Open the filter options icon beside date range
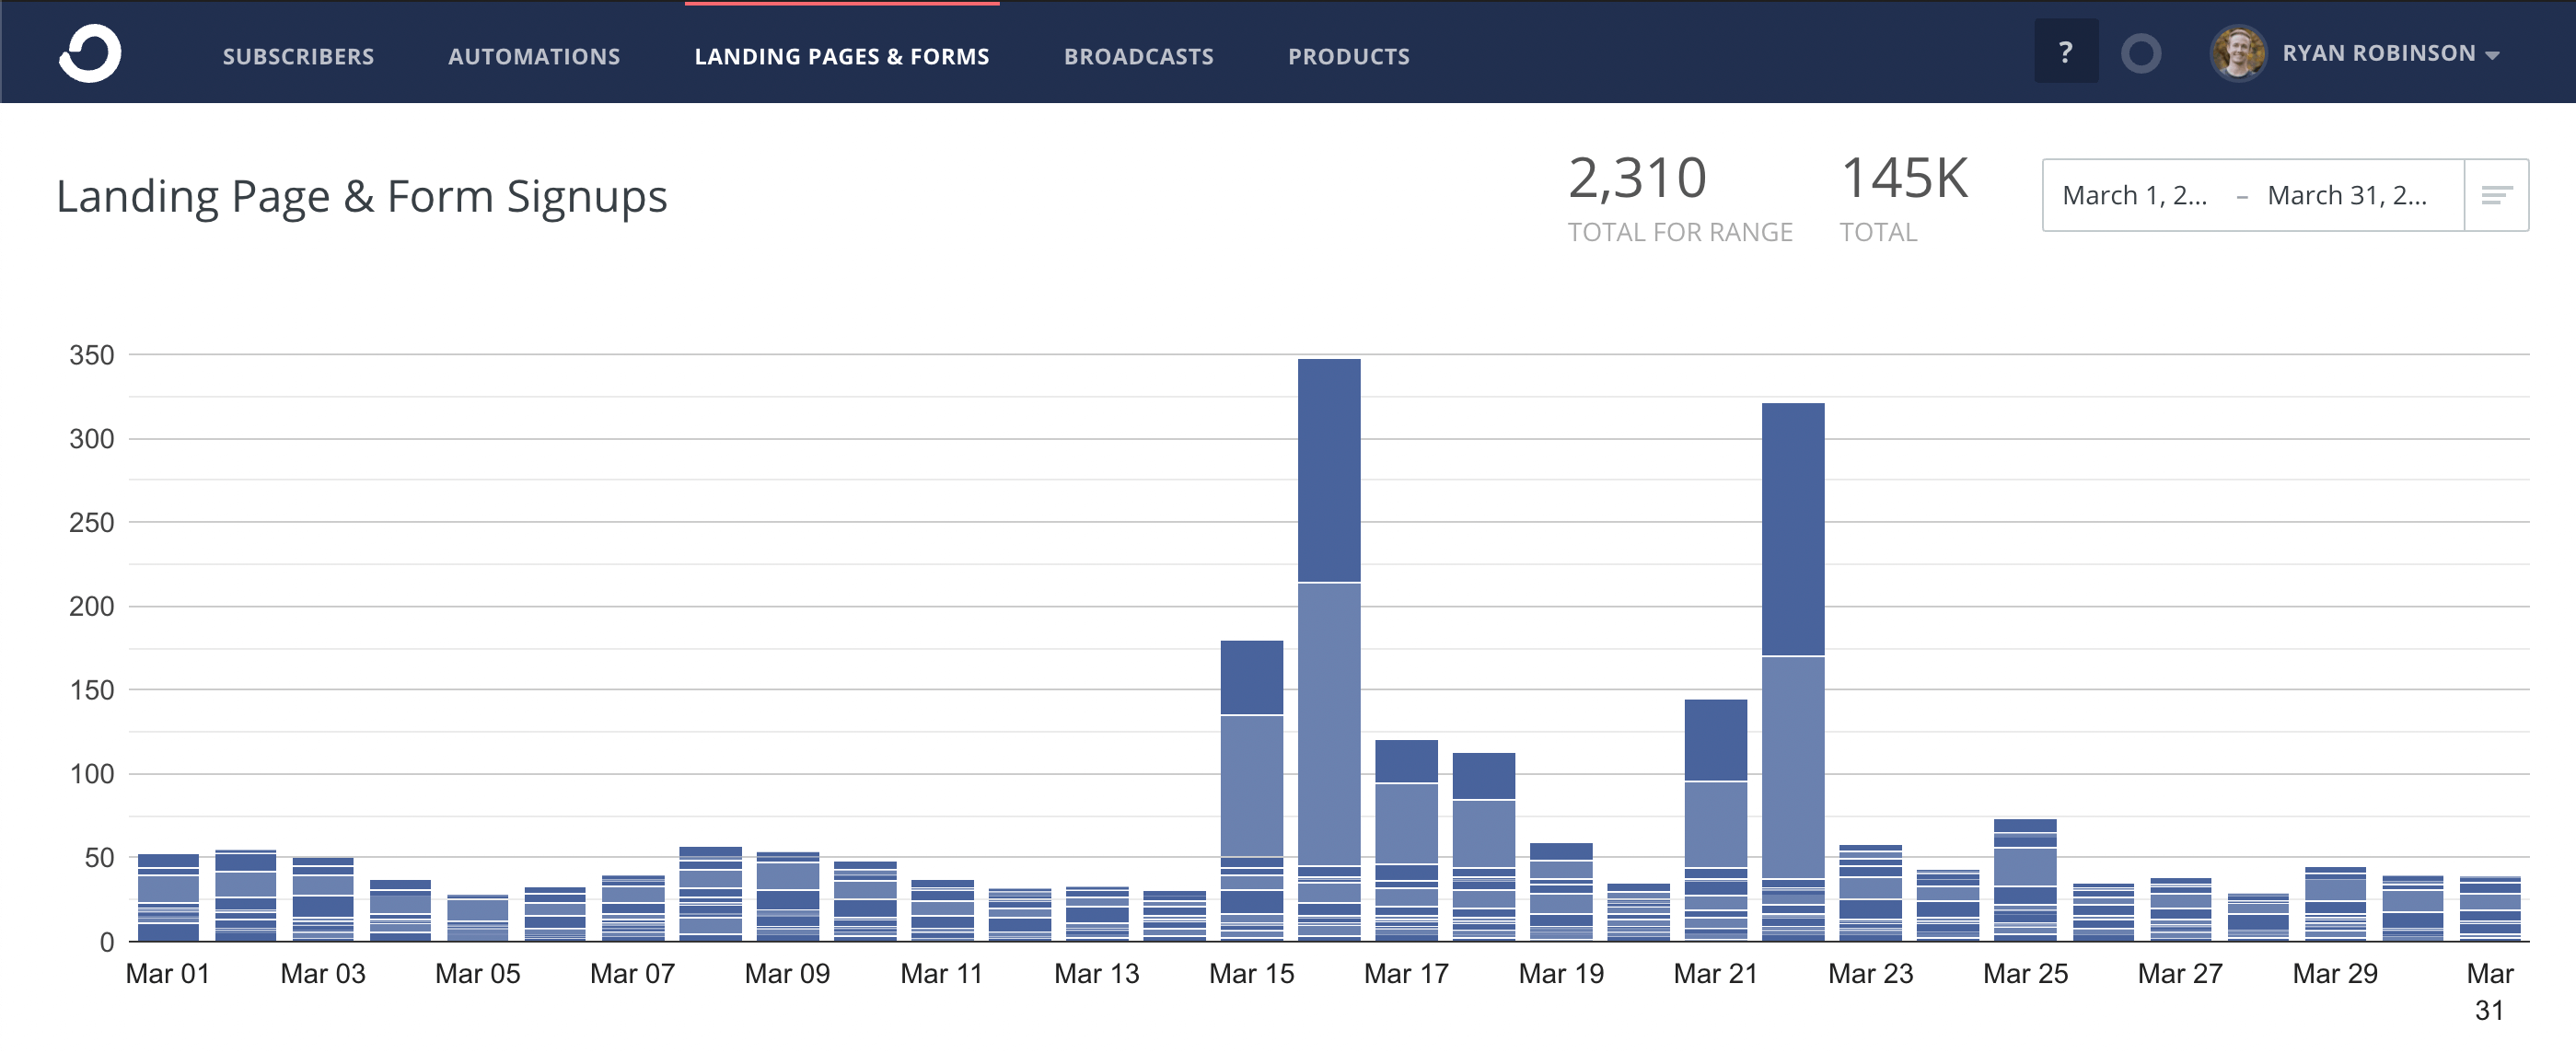This screenshot has height=1053, width=2576. click(2496, 195)
